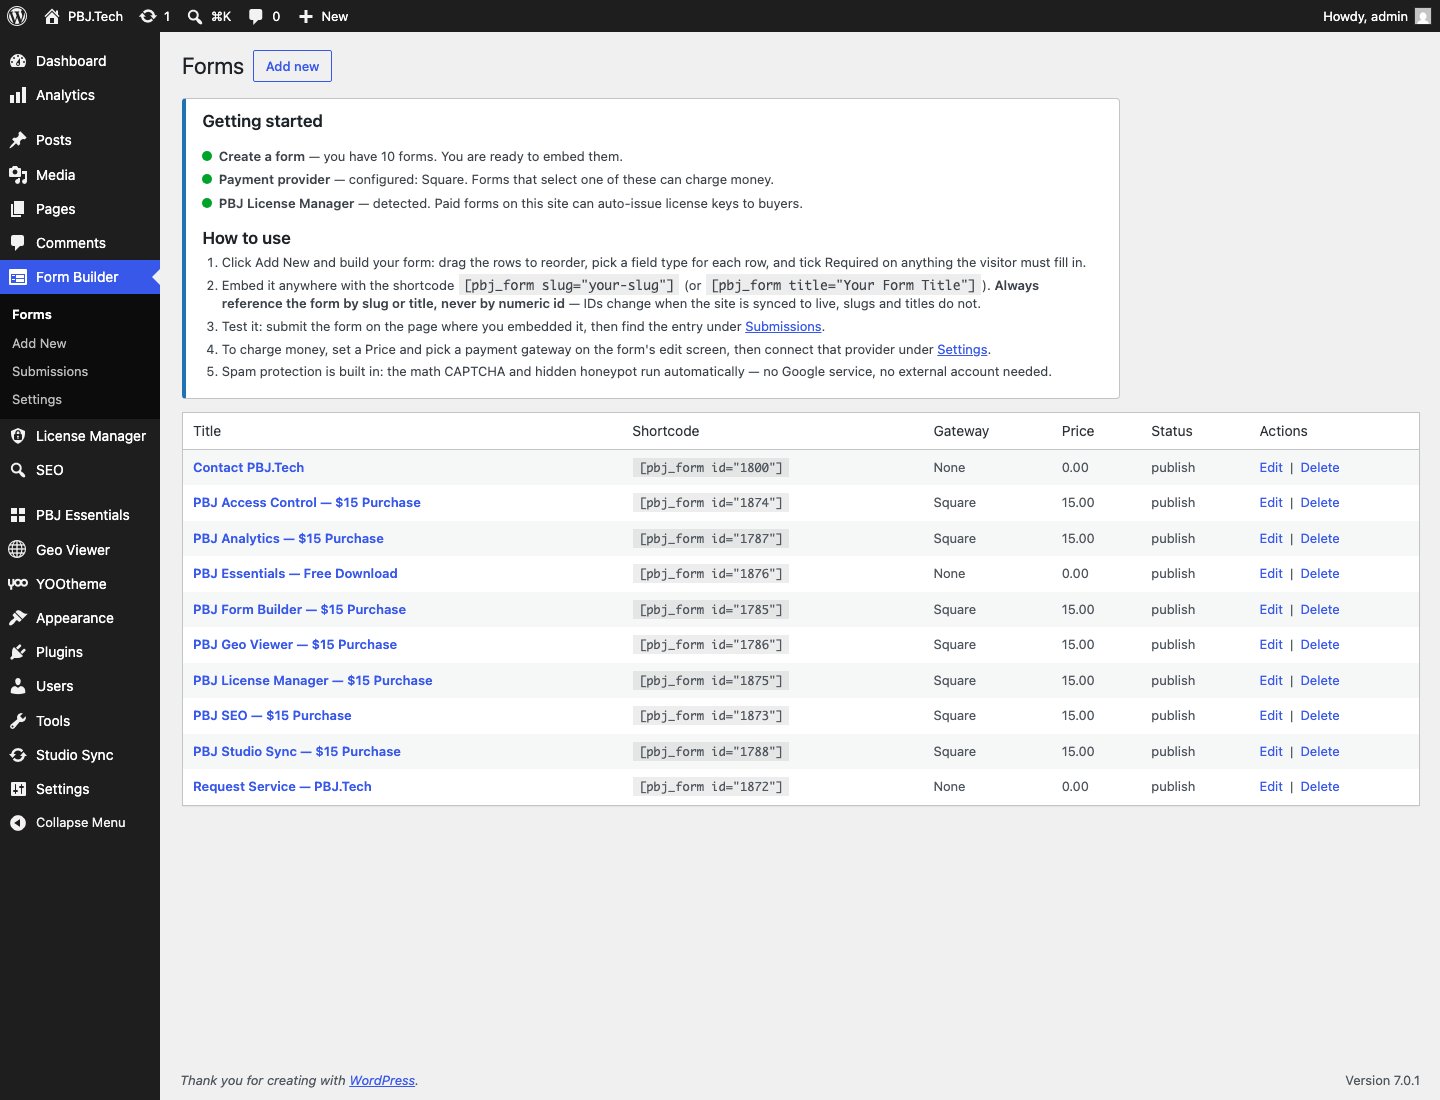Click the Pages icon in sidebar
This screenshot has height=1100, width=1440.
(18, 209)
